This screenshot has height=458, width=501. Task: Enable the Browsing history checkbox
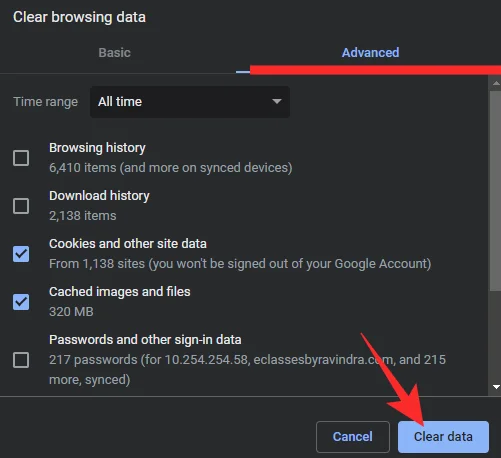pyautogui.click(x=21, y=158)
